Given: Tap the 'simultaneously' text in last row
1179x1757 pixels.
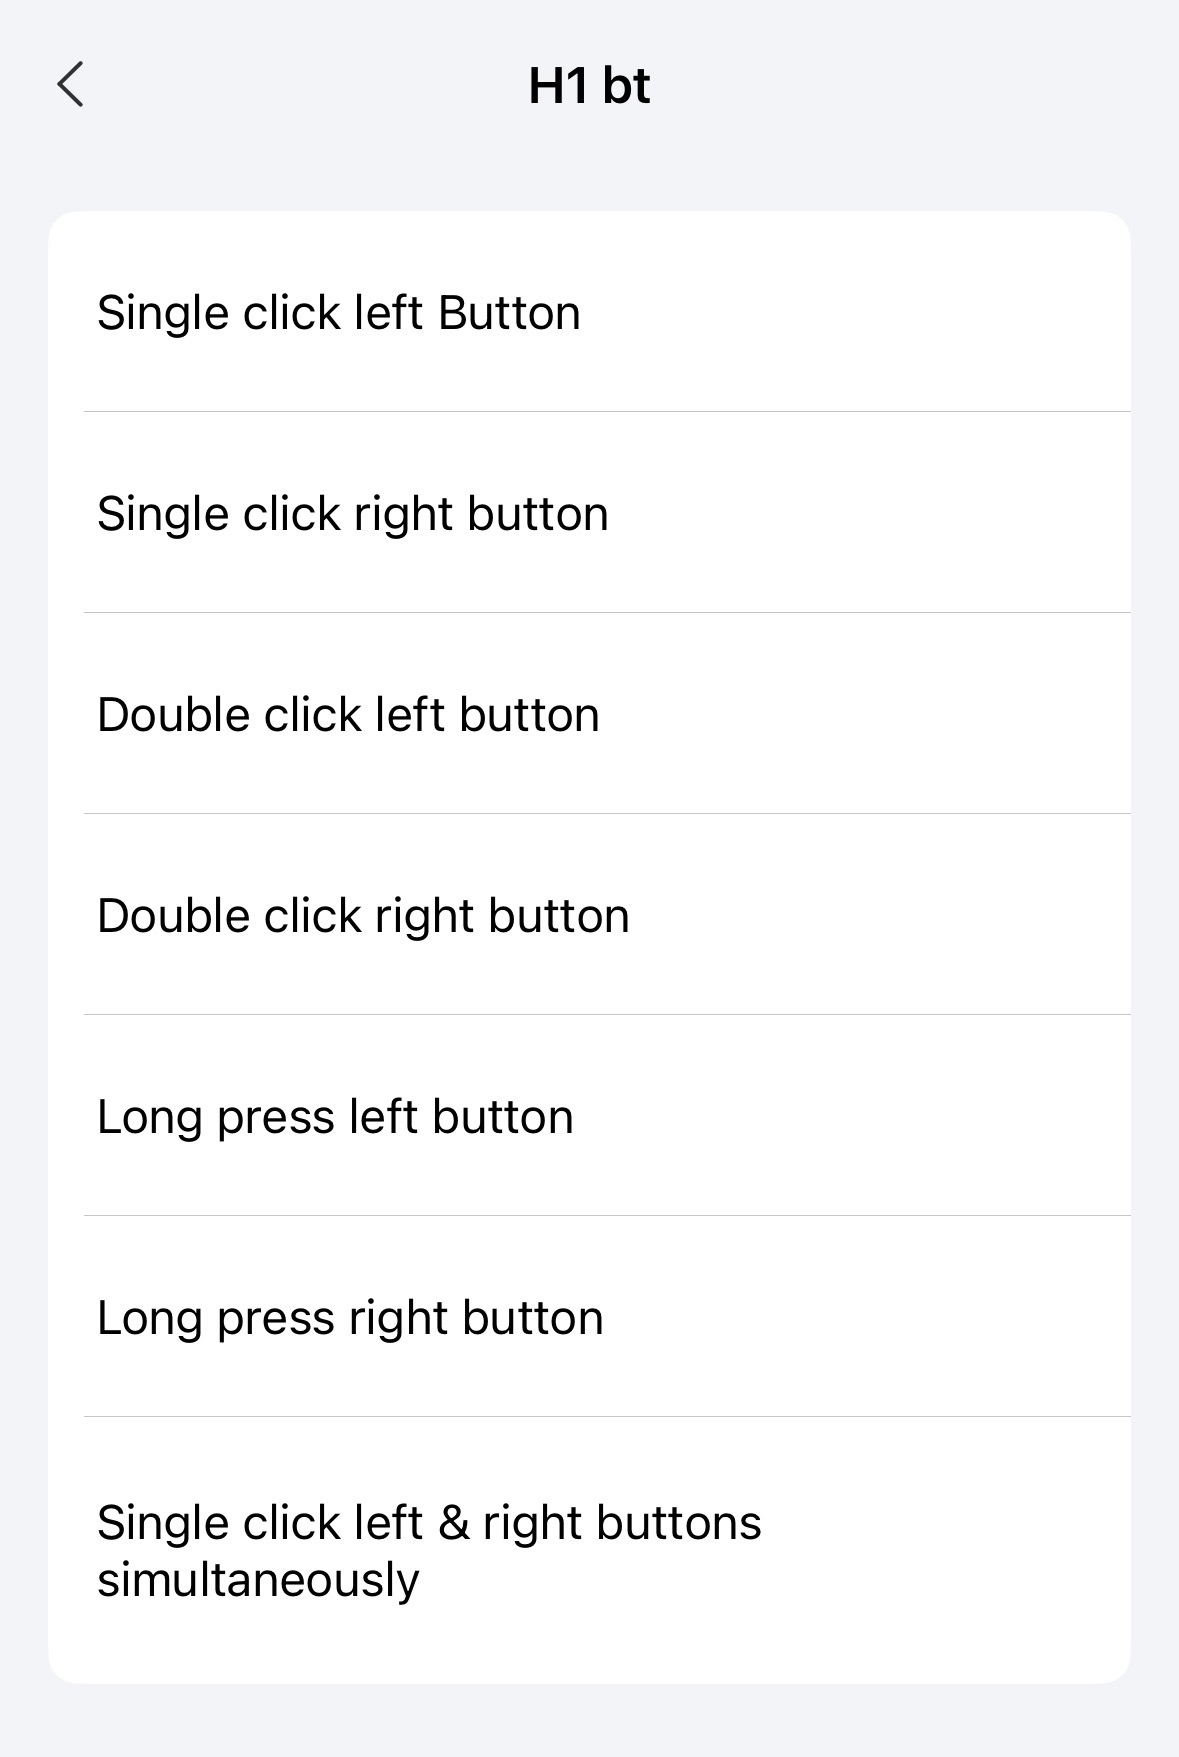Looking at the screenshot, I should (x=258, y=1581).
